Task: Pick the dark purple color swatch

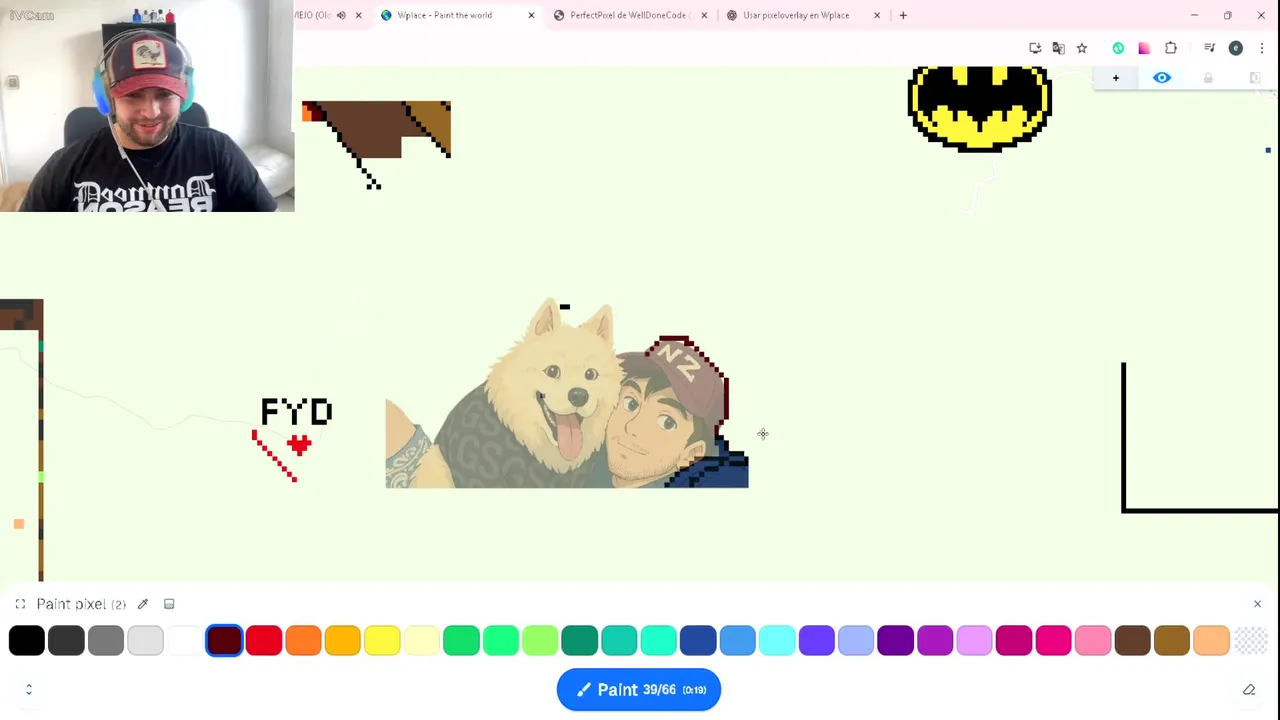Action: coord(896,640)
